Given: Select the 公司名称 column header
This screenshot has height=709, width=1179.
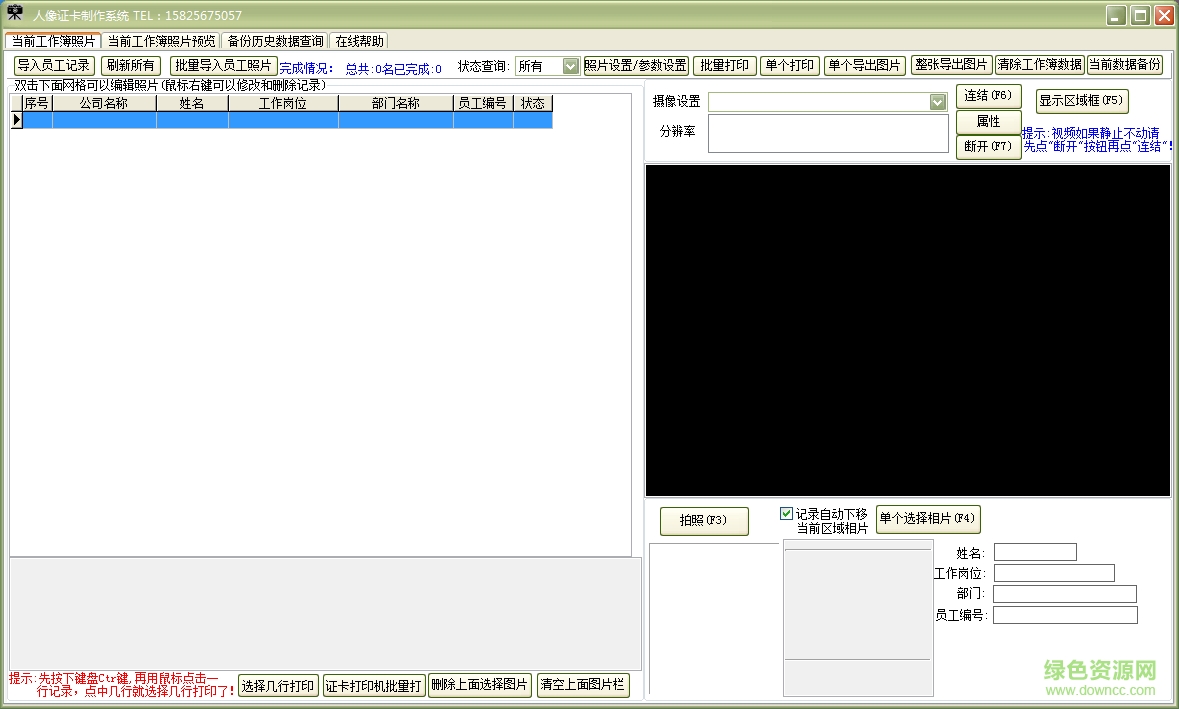Looking at the screenshot, I should click(104, 103).
